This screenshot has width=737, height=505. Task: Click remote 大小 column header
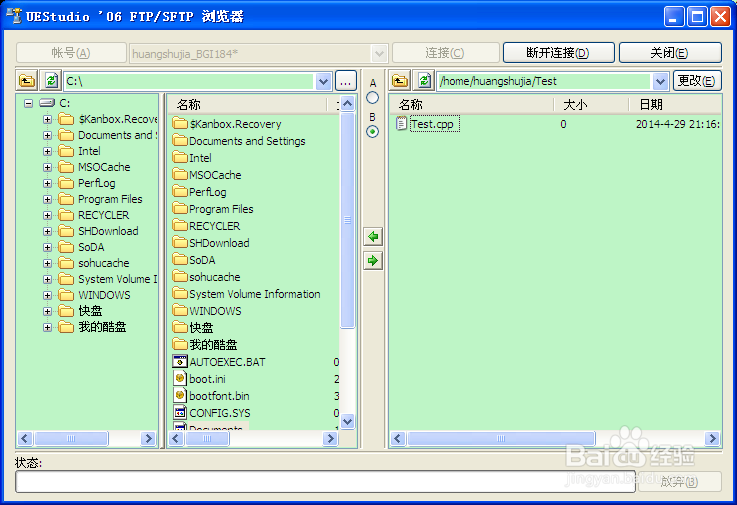click(591, 104)
